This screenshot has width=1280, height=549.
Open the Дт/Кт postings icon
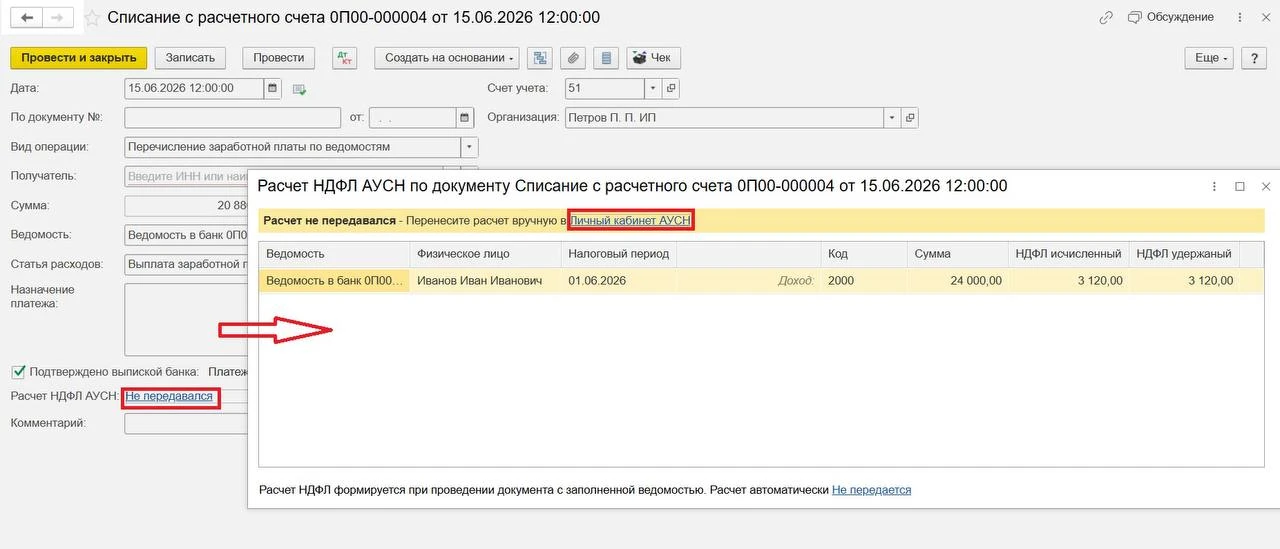[x=346, y=58]
